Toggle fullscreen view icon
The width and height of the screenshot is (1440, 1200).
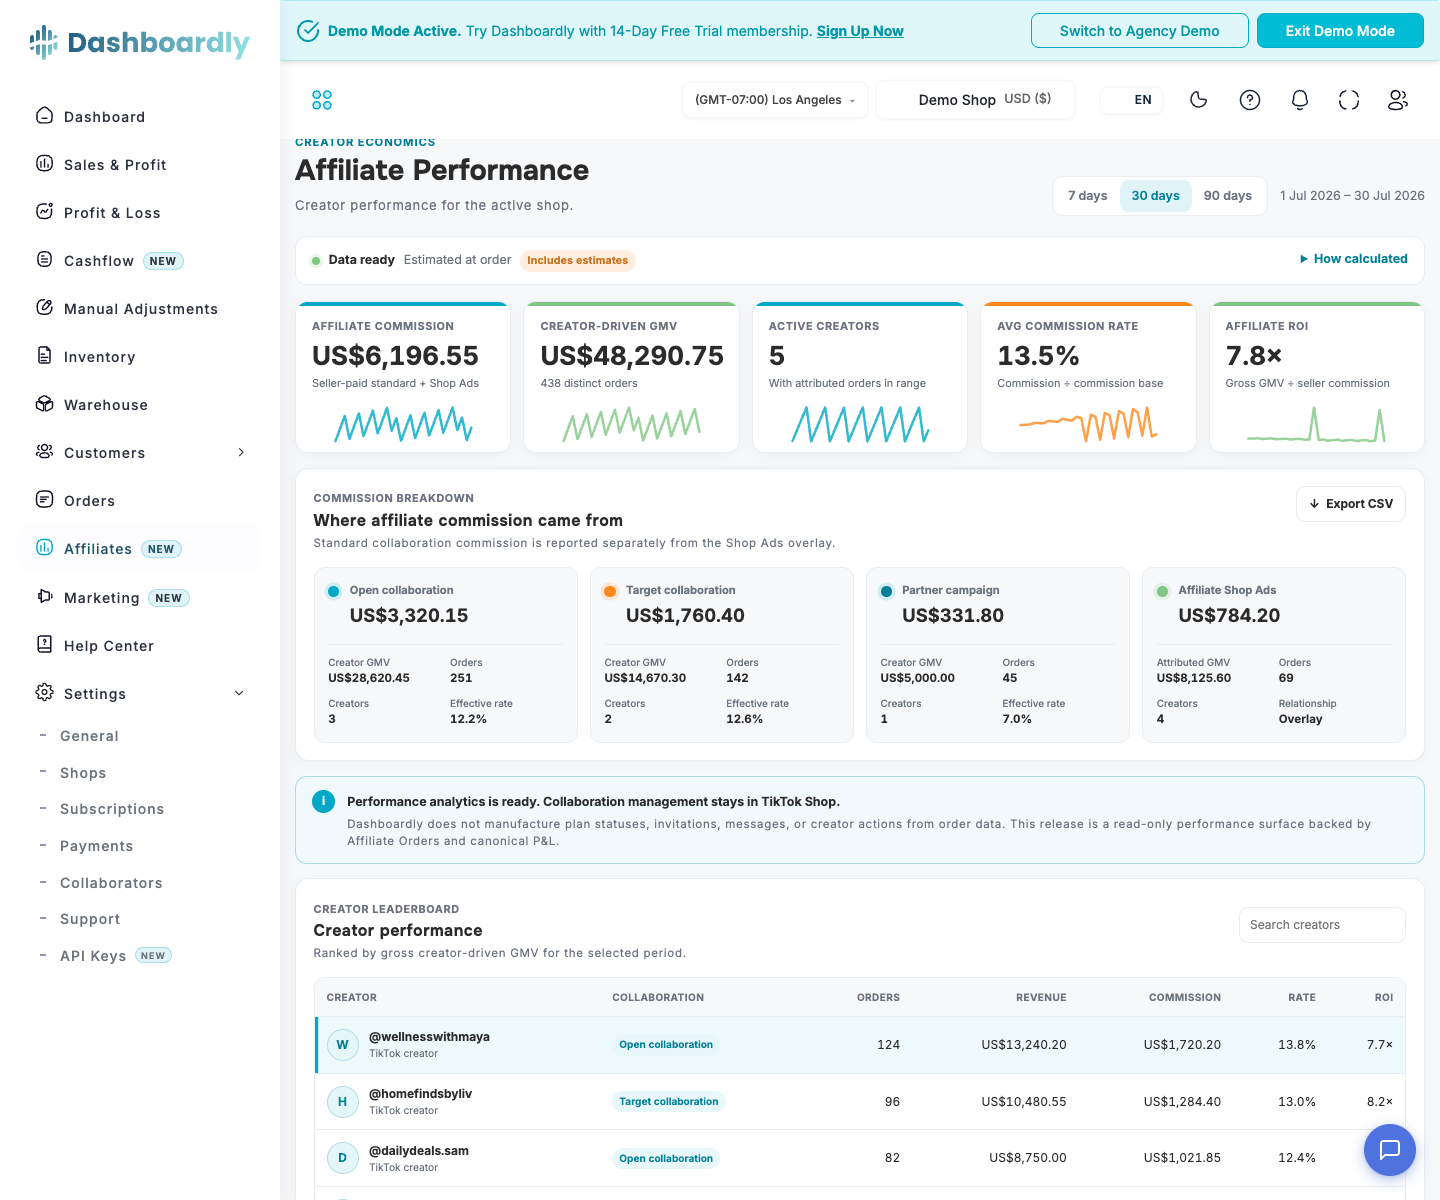(1349, 100)
